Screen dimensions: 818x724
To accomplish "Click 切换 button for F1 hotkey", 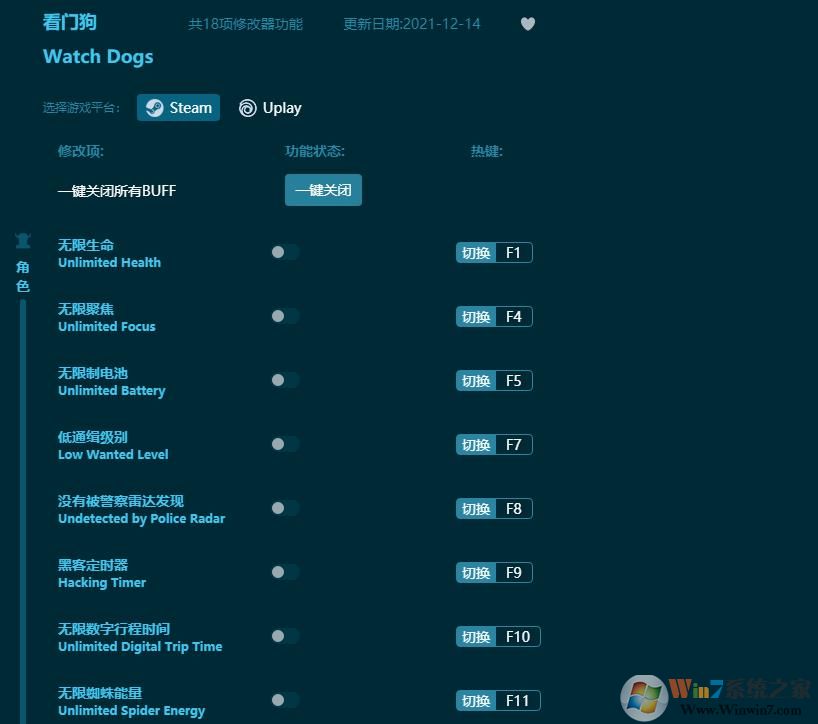I will click(x=476, y=253).
